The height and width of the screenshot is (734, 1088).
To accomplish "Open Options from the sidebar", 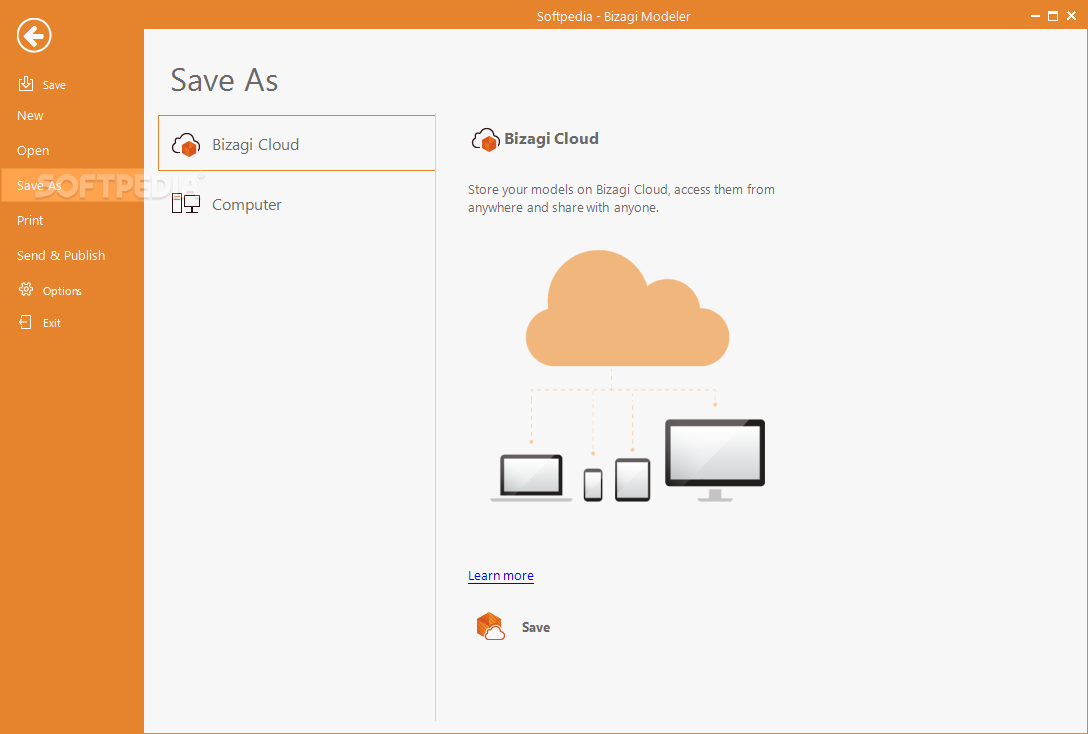I will [62, 291].
